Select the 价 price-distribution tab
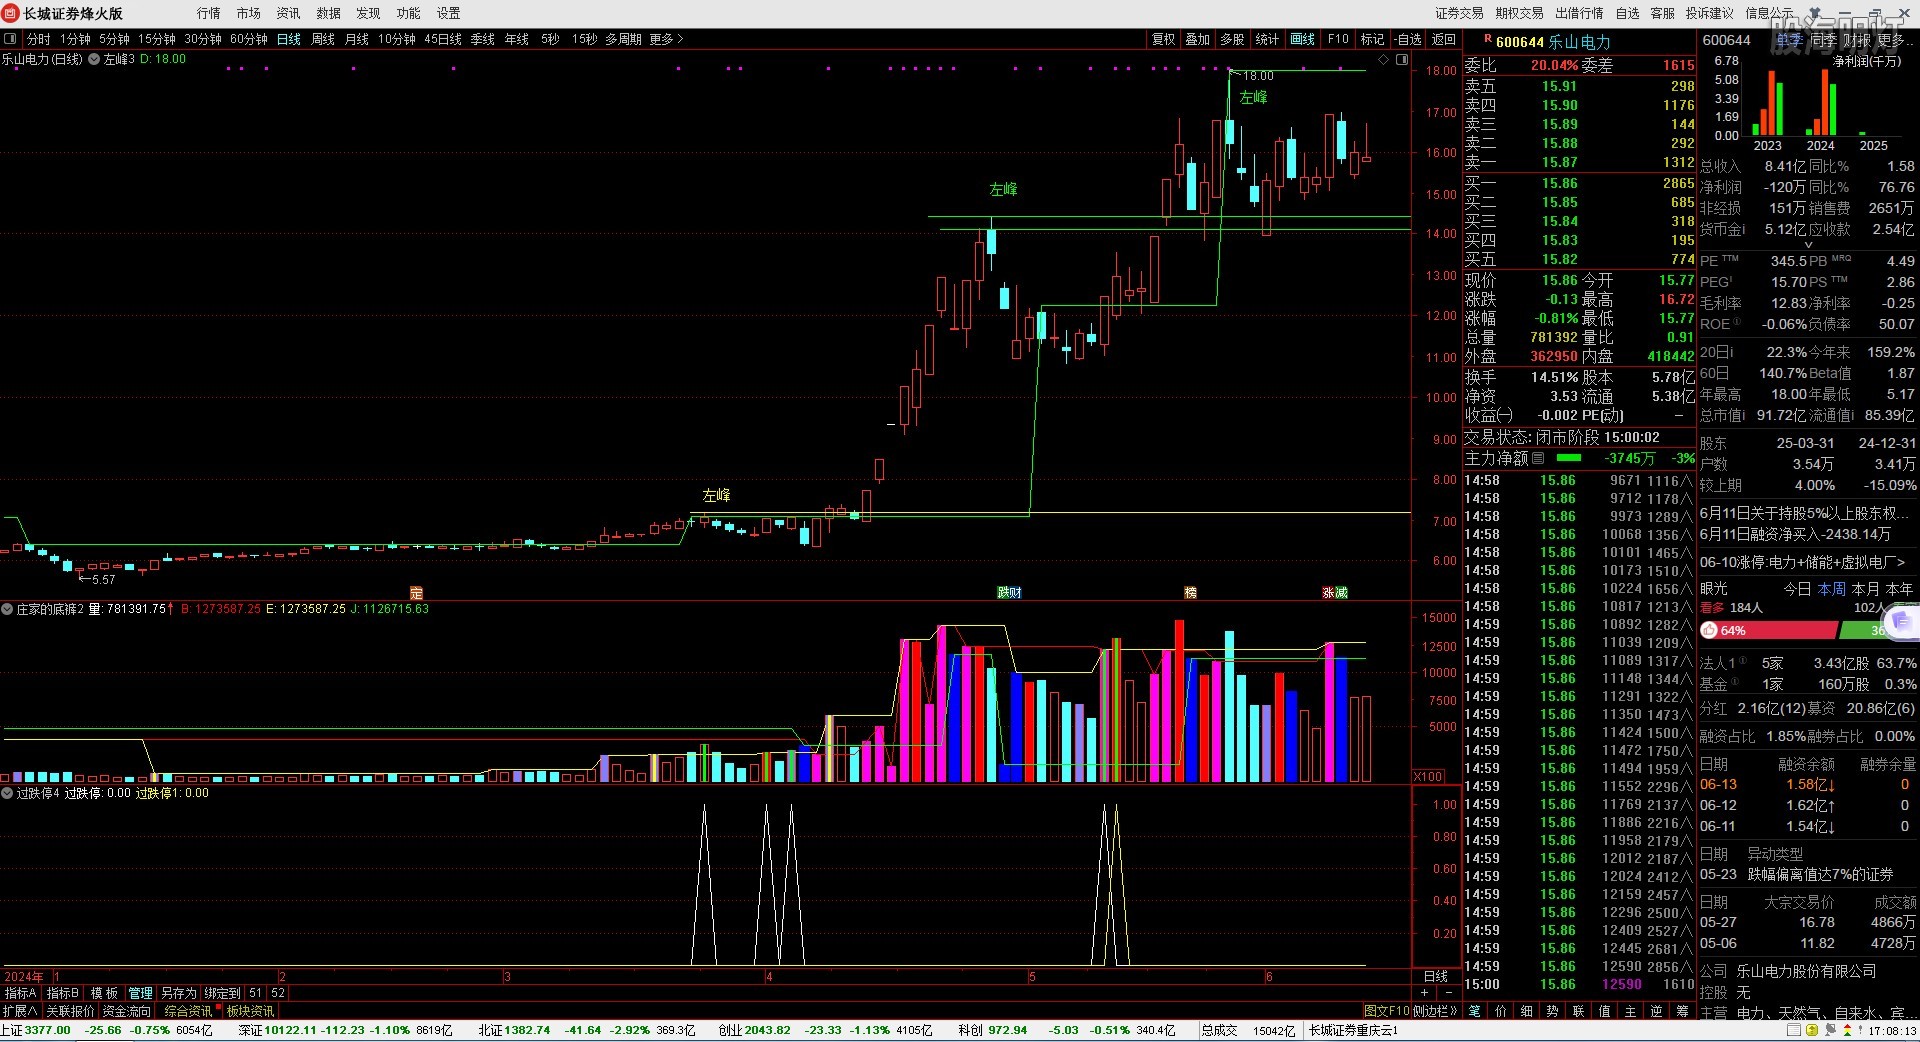 [1501, 1011]
